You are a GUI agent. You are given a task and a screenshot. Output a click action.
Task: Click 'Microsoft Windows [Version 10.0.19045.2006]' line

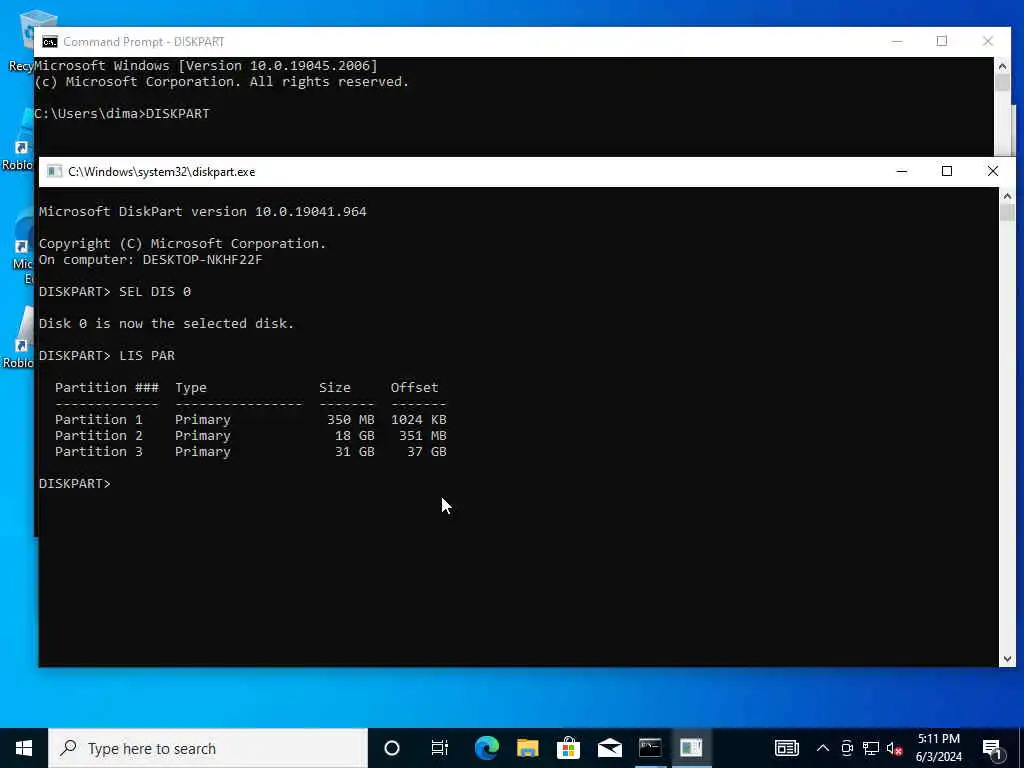(206, 65)
